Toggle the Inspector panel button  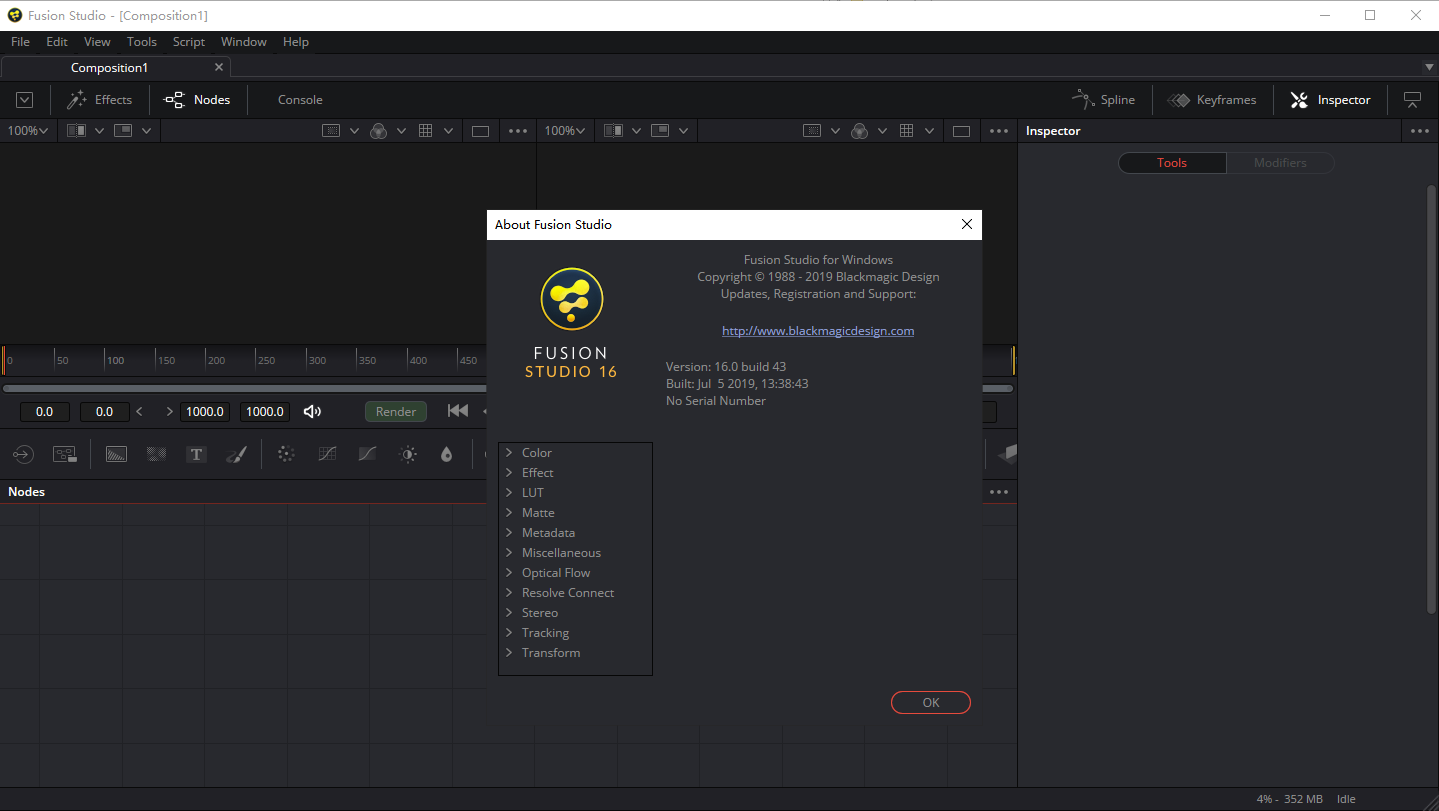(1329, 100)
